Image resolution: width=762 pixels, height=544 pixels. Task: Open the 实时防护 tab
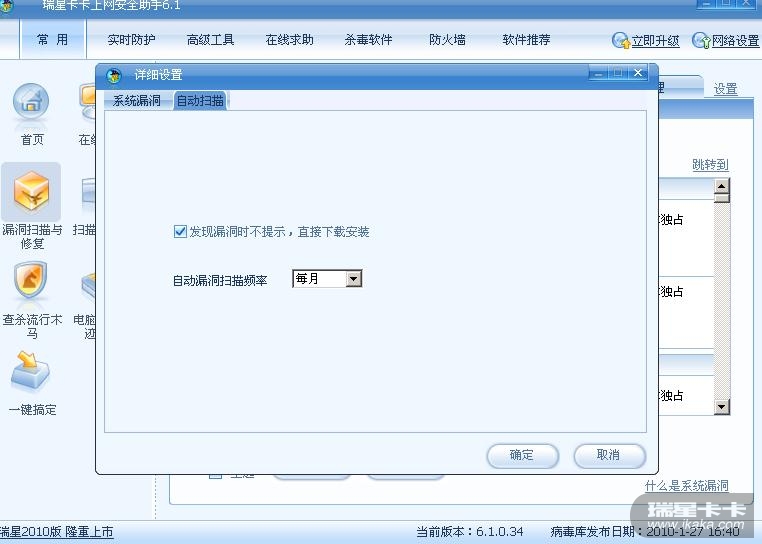[131, 40]
